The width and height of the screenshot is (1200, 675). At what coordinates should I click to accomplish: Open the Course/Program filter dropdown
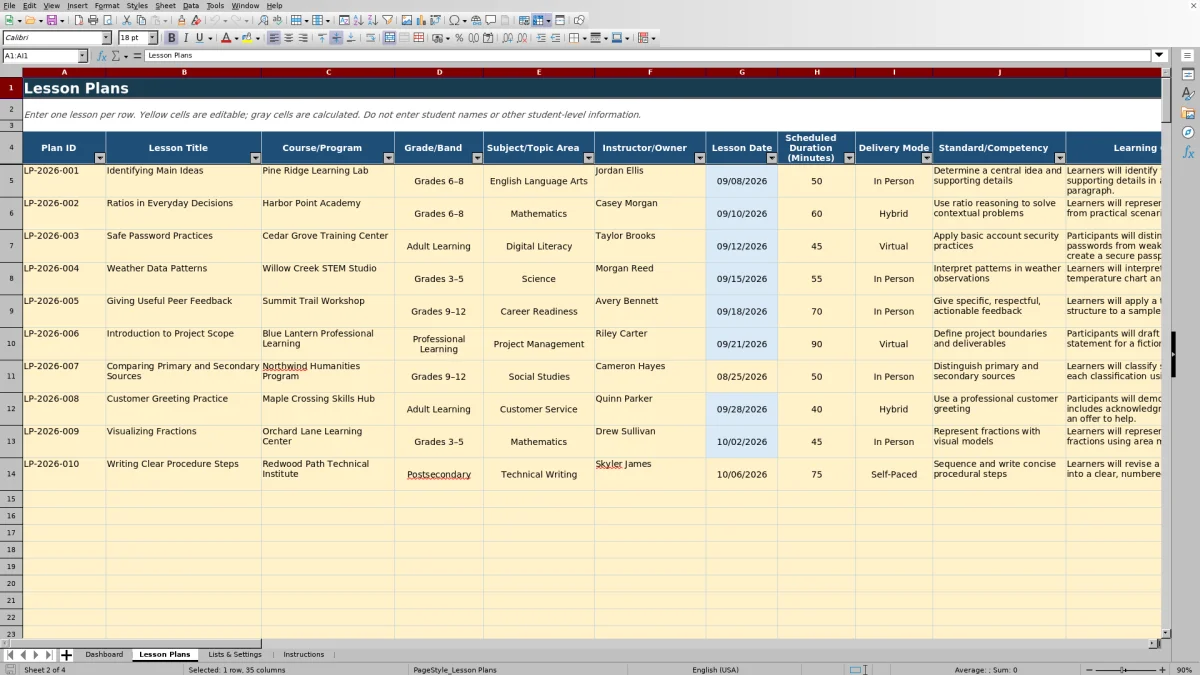point(388,158)
